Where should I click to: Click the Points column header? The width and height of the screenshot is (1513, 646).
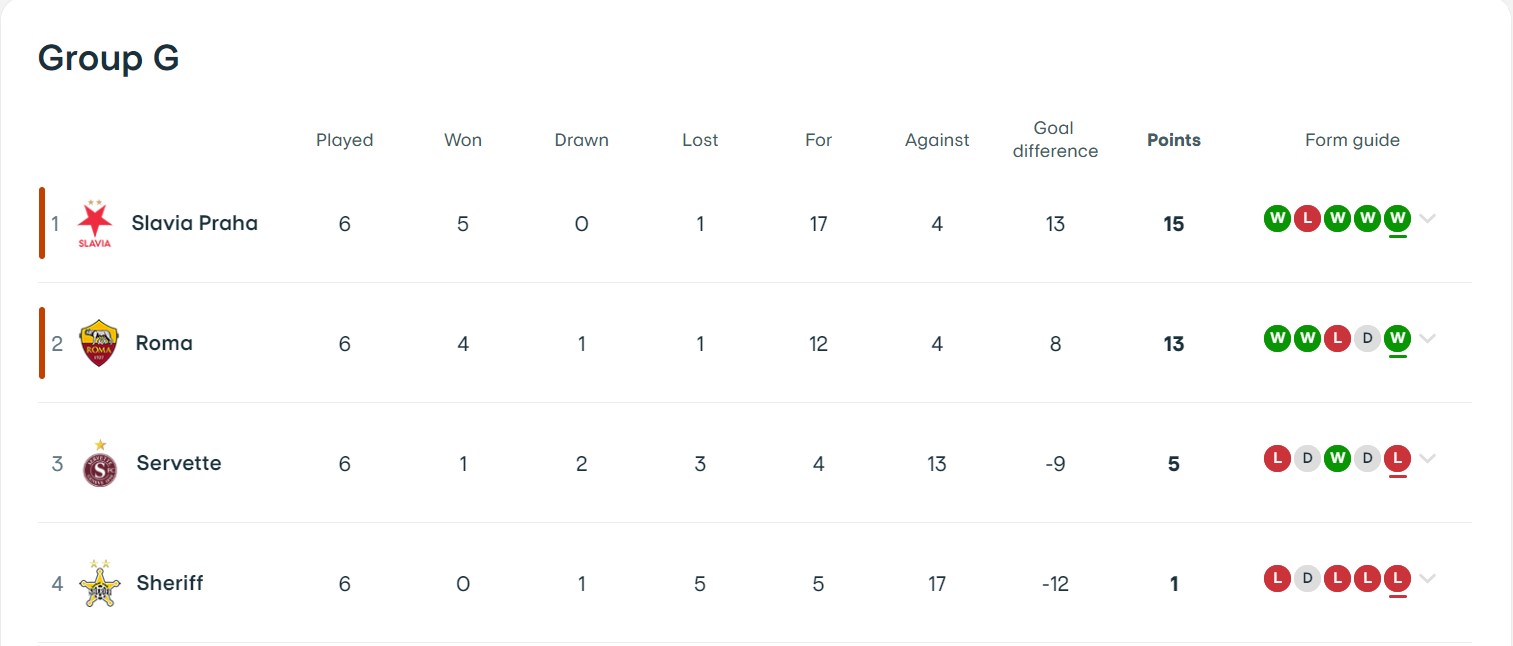point(1174,140)
